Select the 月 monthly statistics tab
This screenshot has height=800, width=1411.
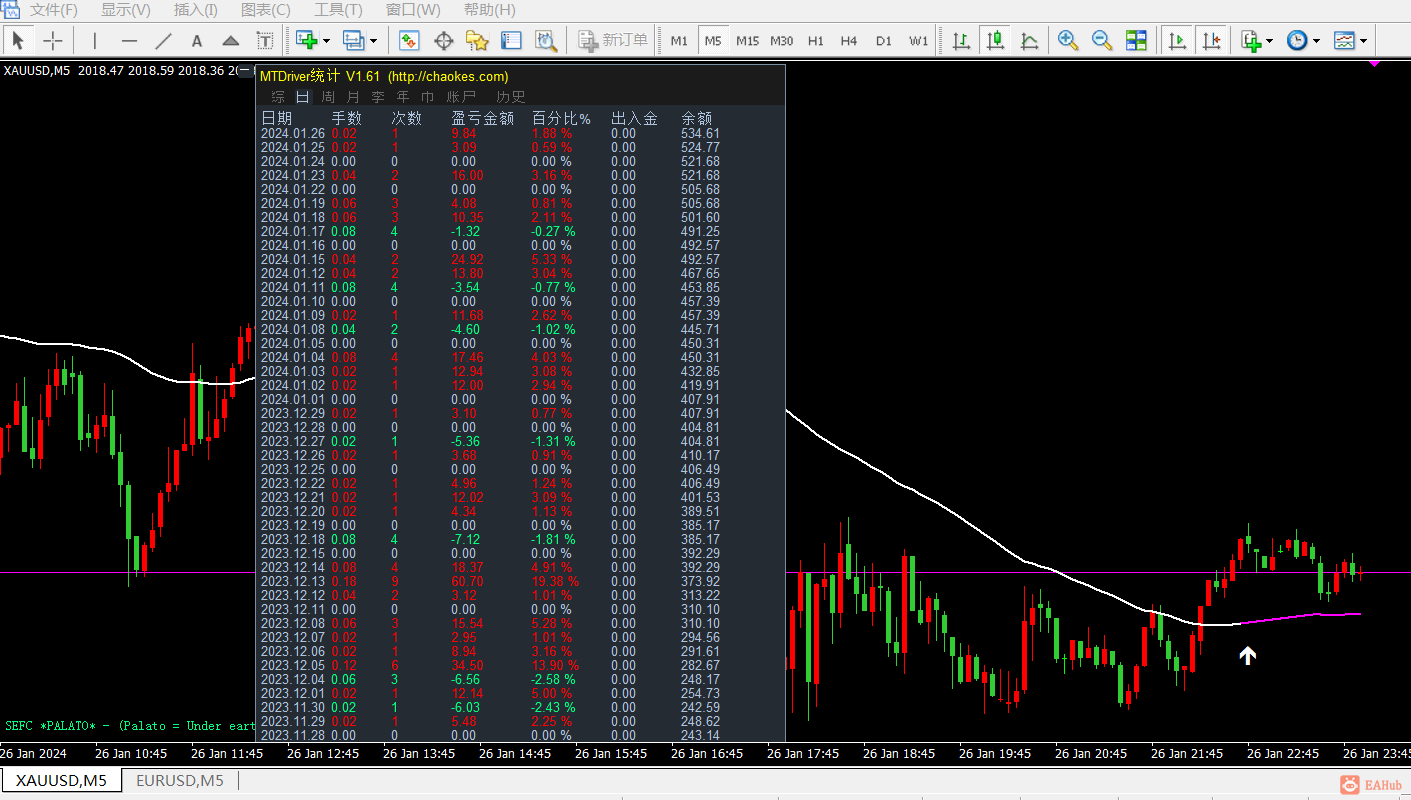[x=353, y=97]
